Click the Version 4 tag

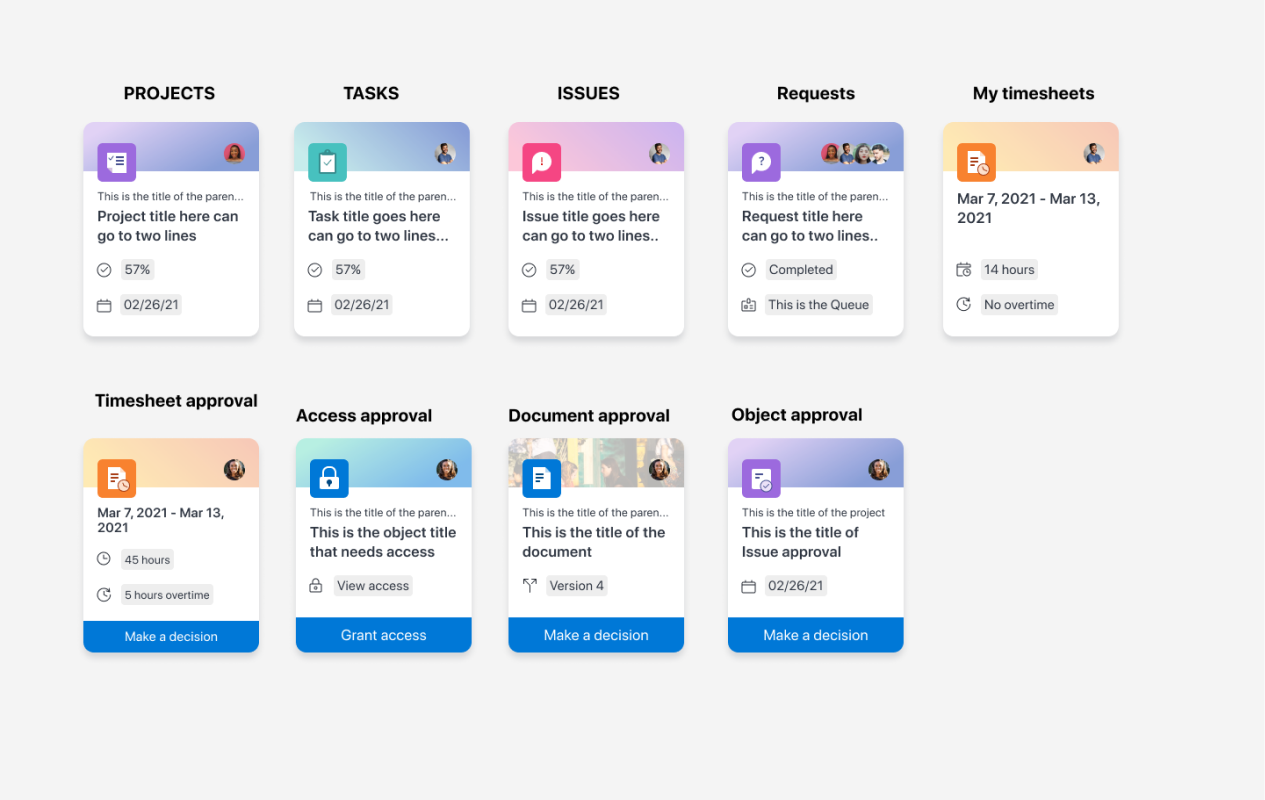pyautogui.click(x=576, y=586)
